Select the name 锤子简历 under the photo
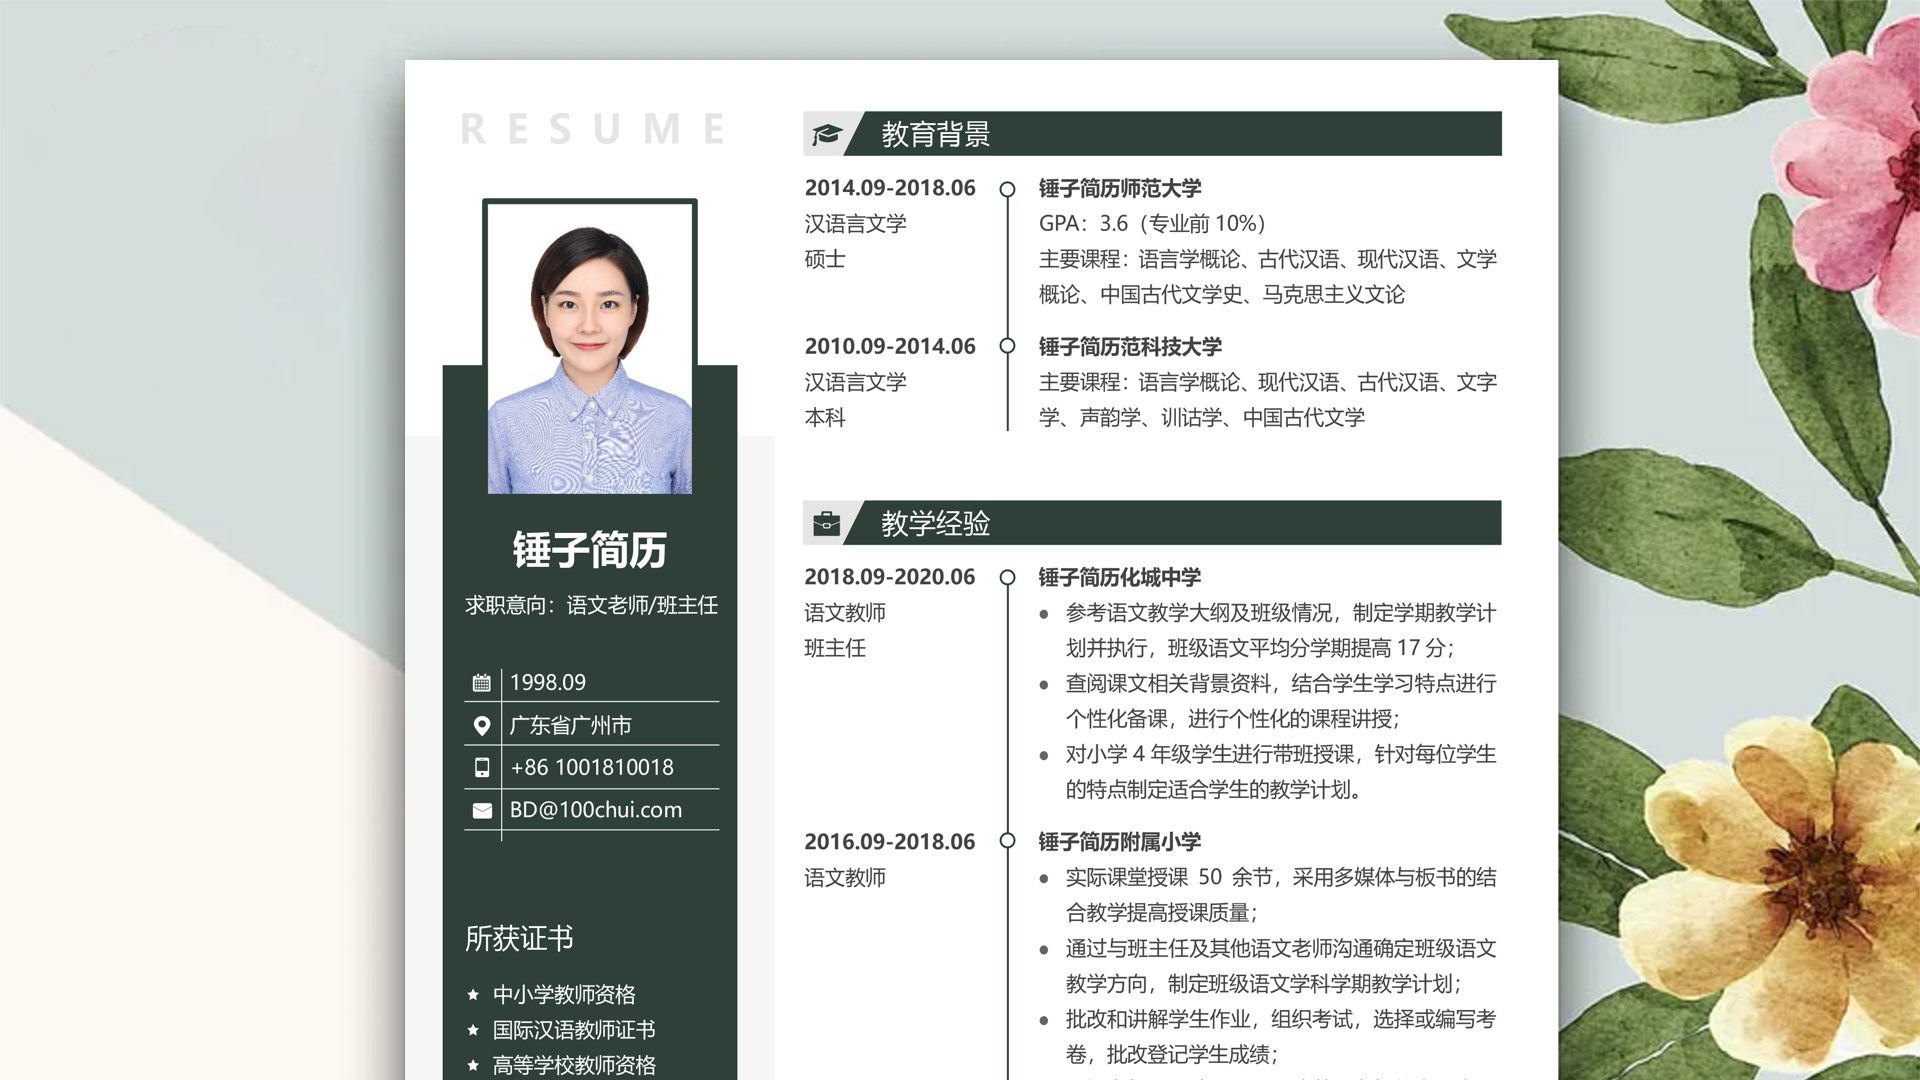This screenshot has height=1080, width=1920. point(590,550)
